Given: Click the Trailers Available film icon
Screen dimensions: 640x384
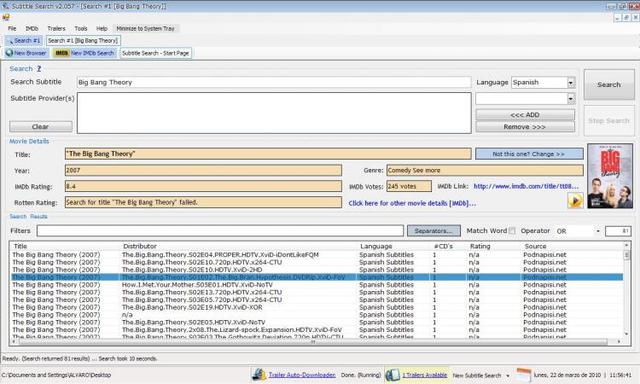Looking at the screenshot, I should click(393, 375).
